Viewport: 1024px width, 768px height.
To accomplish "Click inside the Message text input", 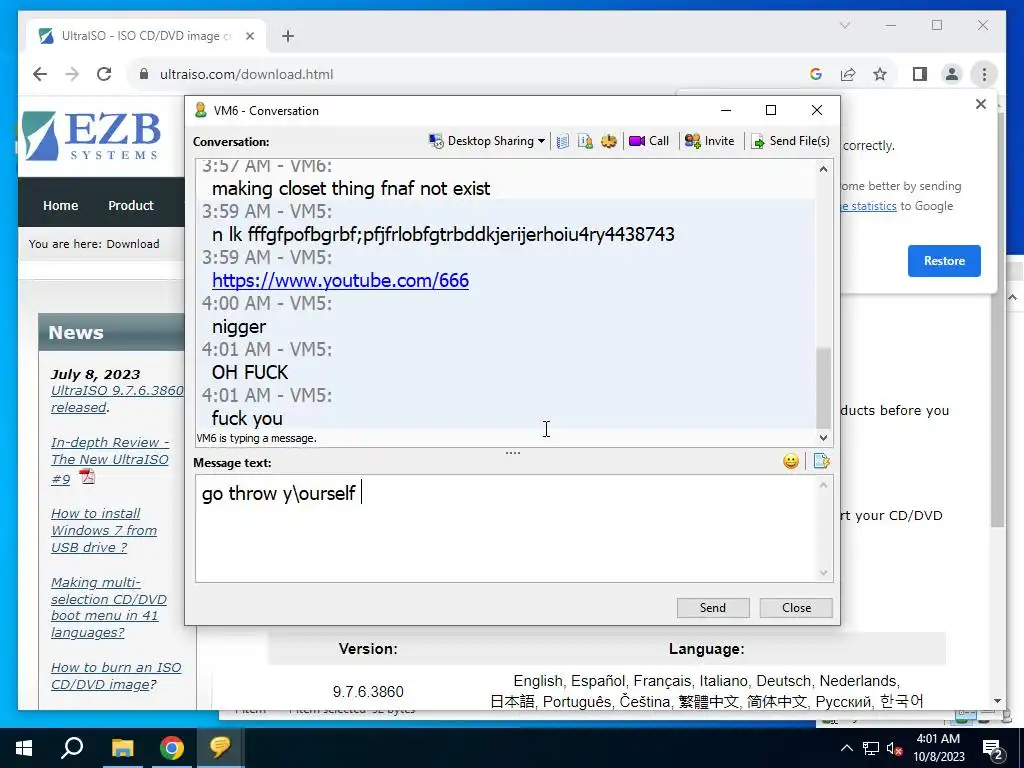I will coord(505,528).
